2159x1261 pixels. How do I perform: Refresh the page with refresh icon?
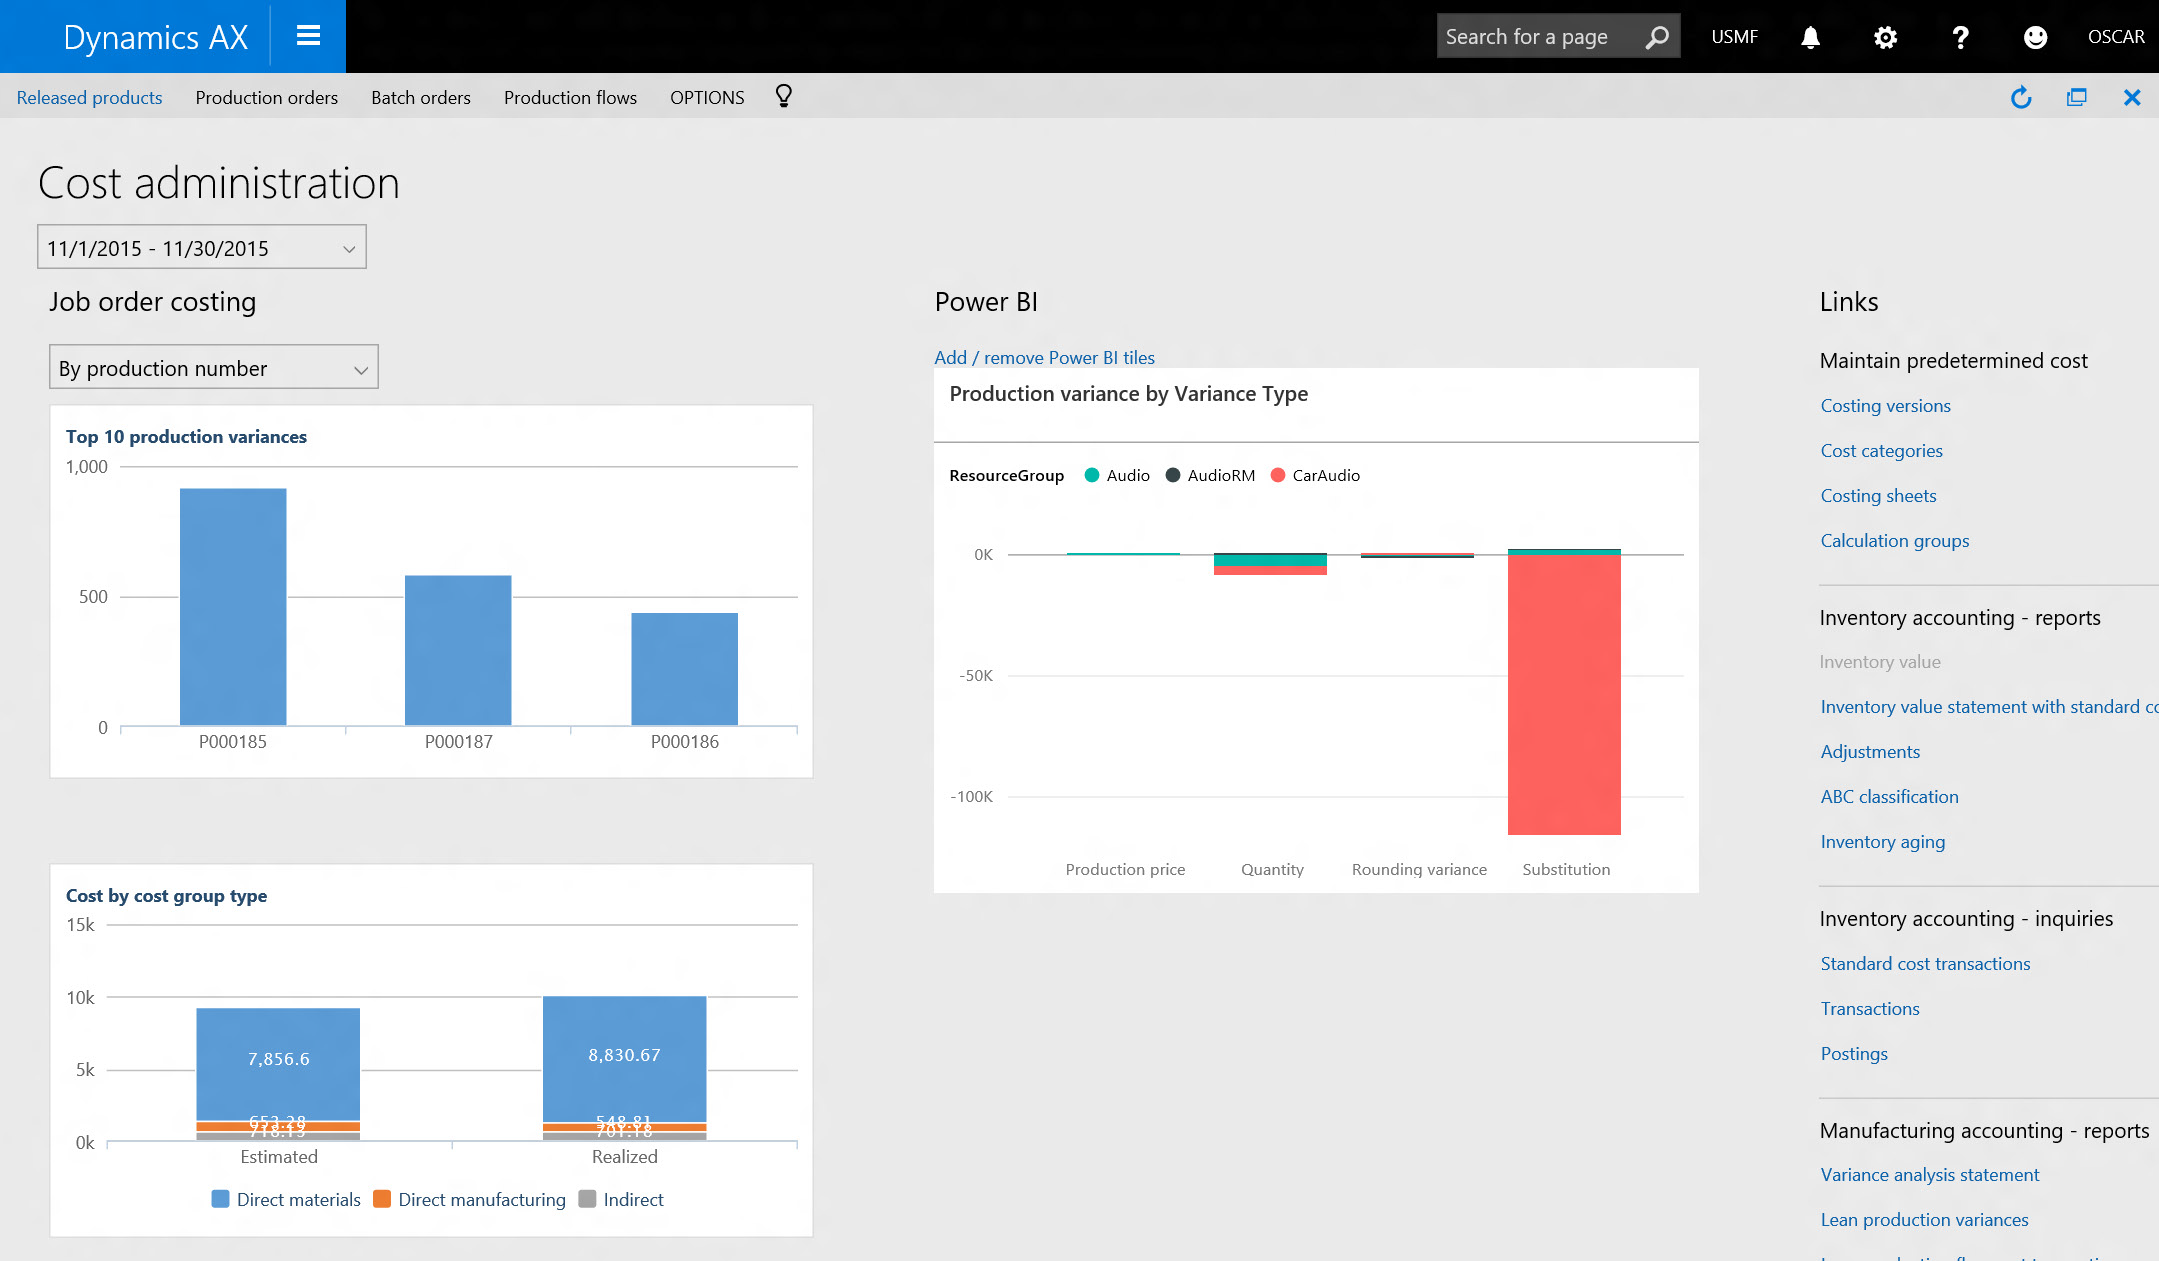point(2021,97)
